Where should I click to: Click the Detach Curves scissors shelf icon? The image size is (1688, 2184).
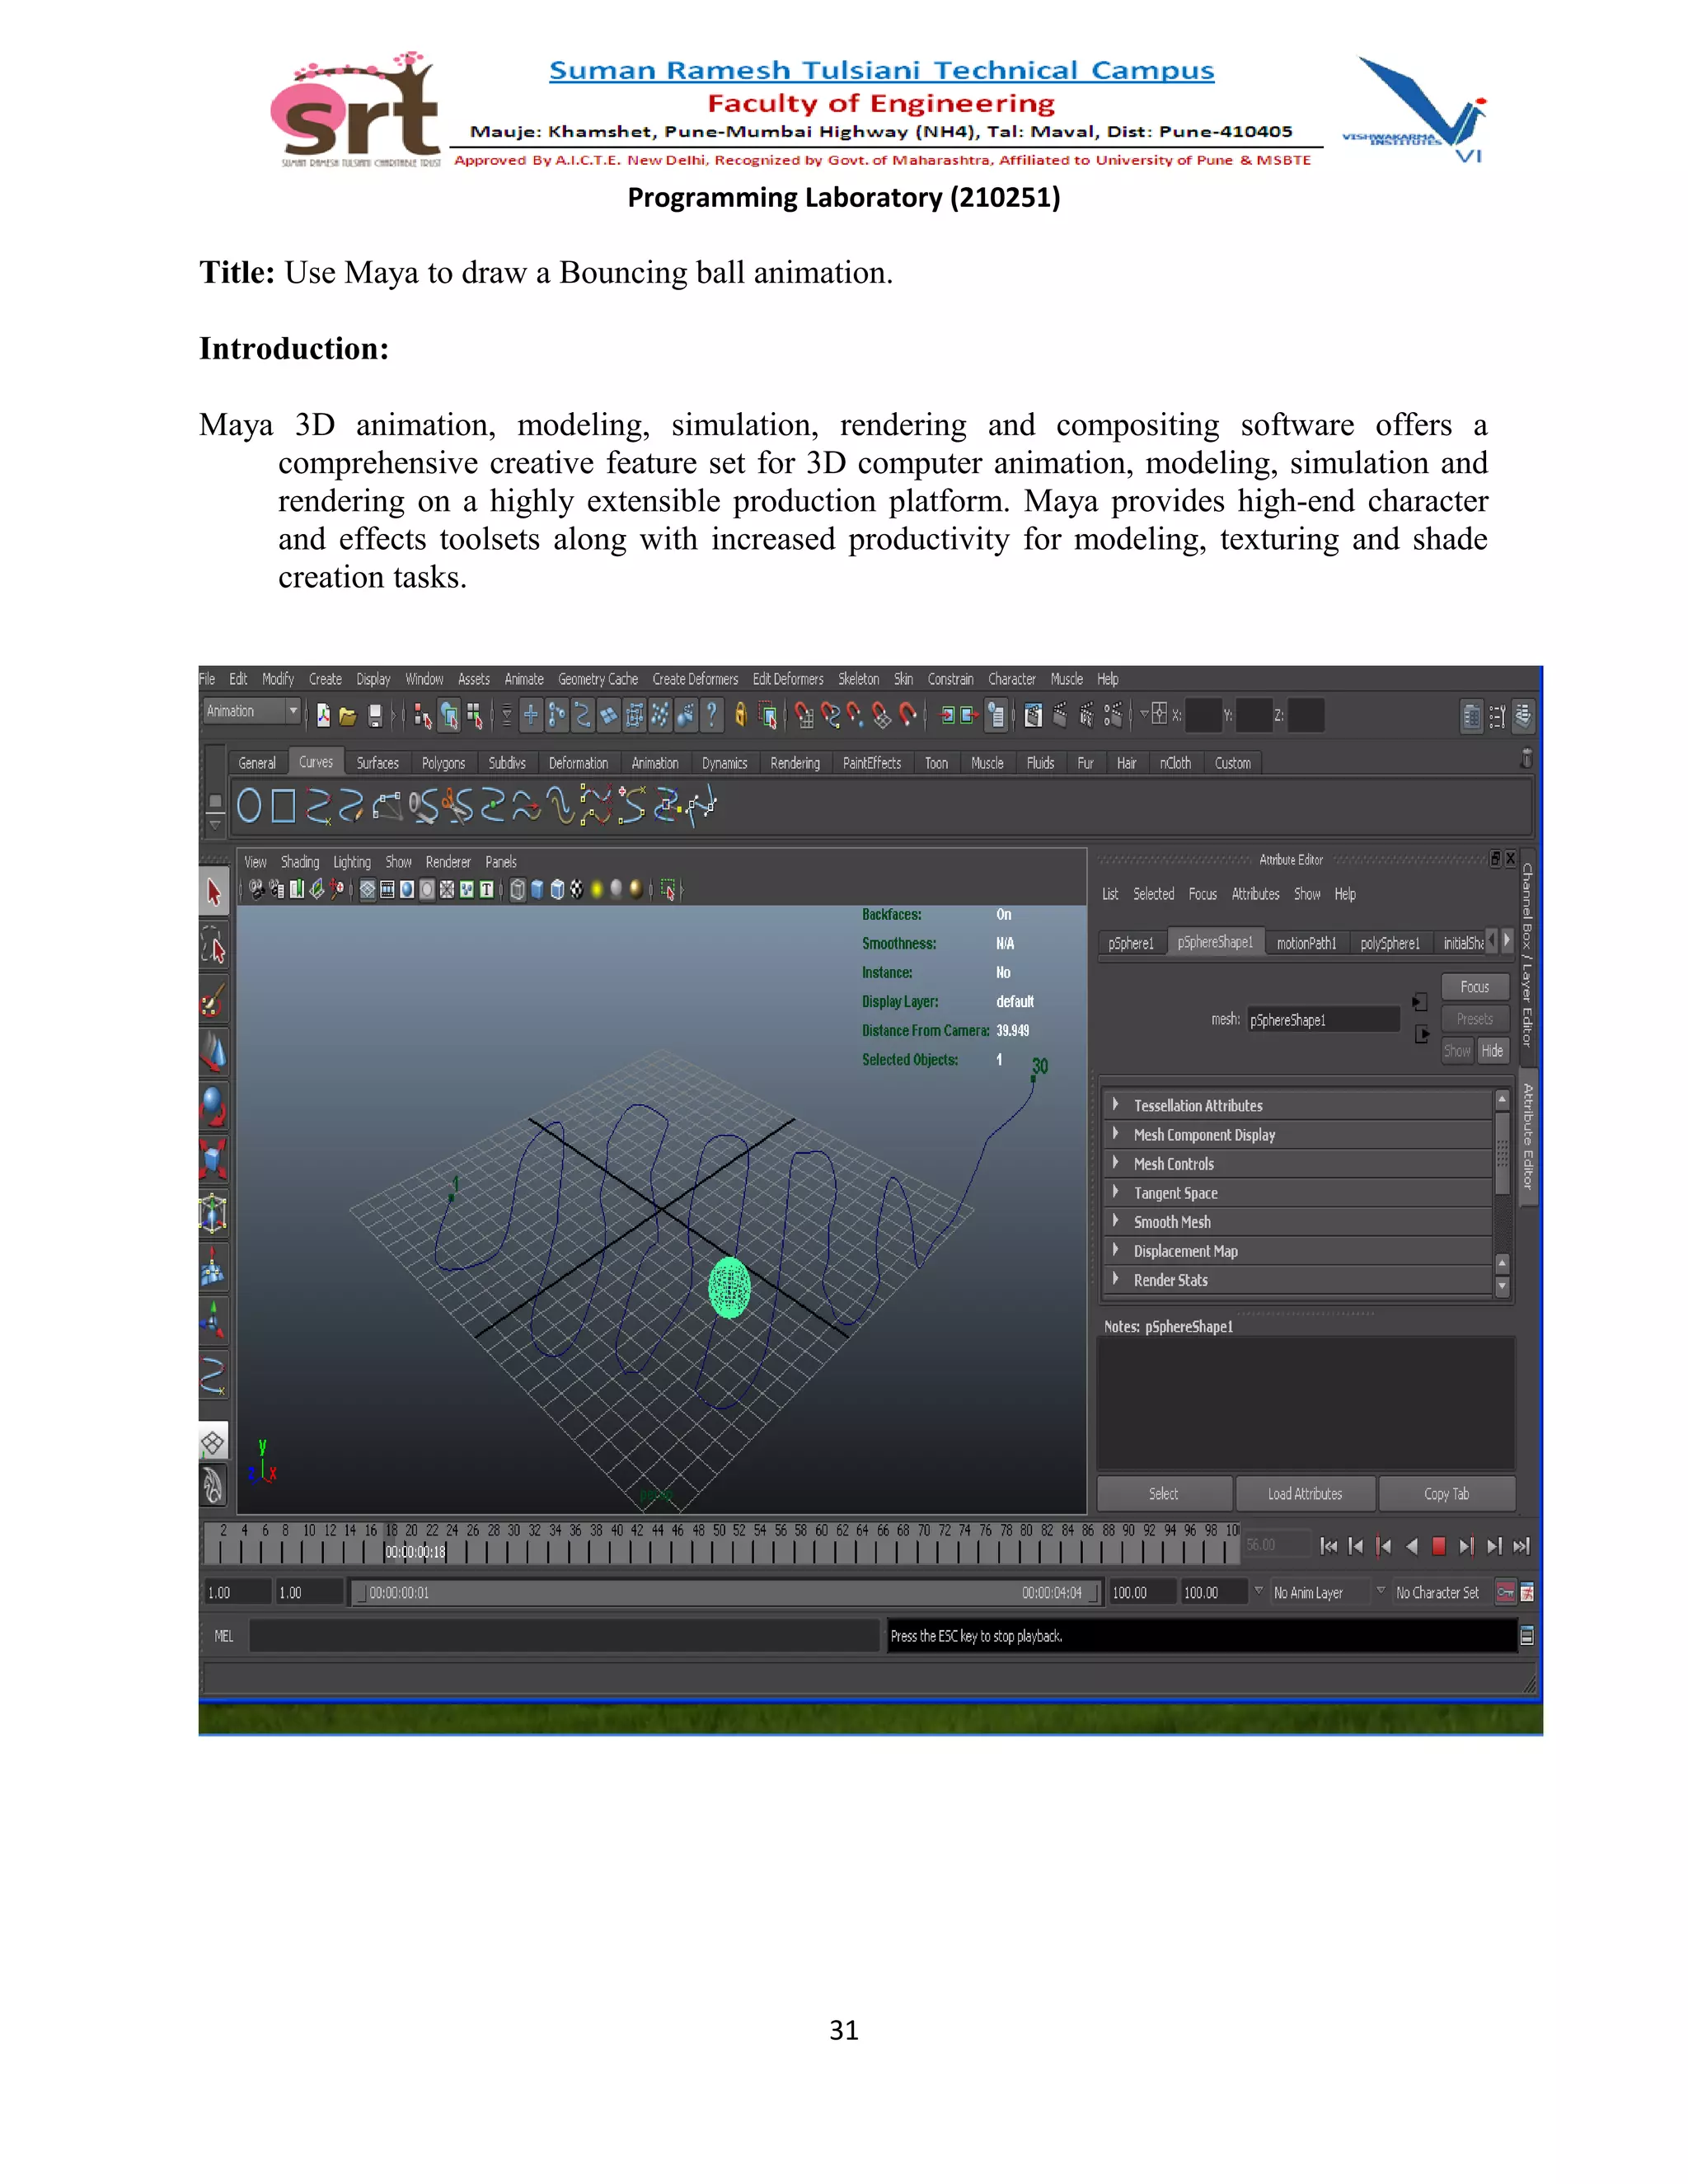pyautogui.click(x=458, y=805)
